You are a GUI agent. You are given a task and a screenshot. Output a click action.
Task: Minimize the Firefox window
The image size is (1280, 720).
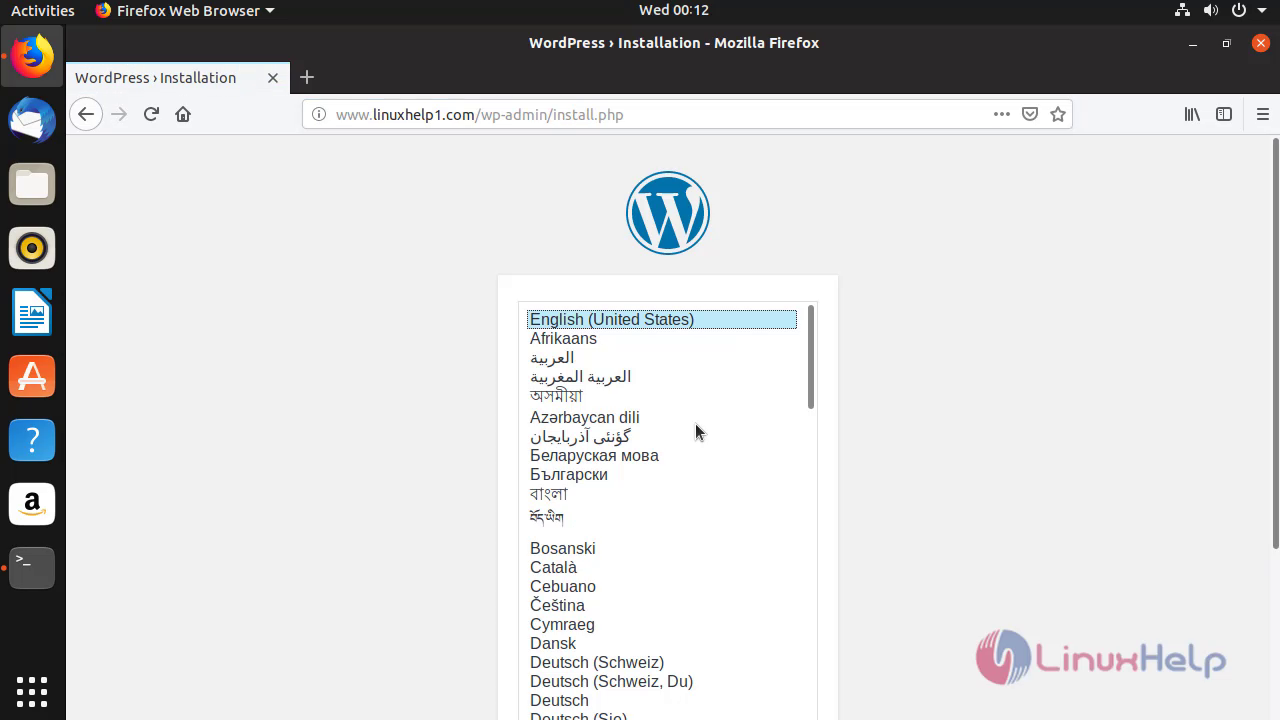1193,43
